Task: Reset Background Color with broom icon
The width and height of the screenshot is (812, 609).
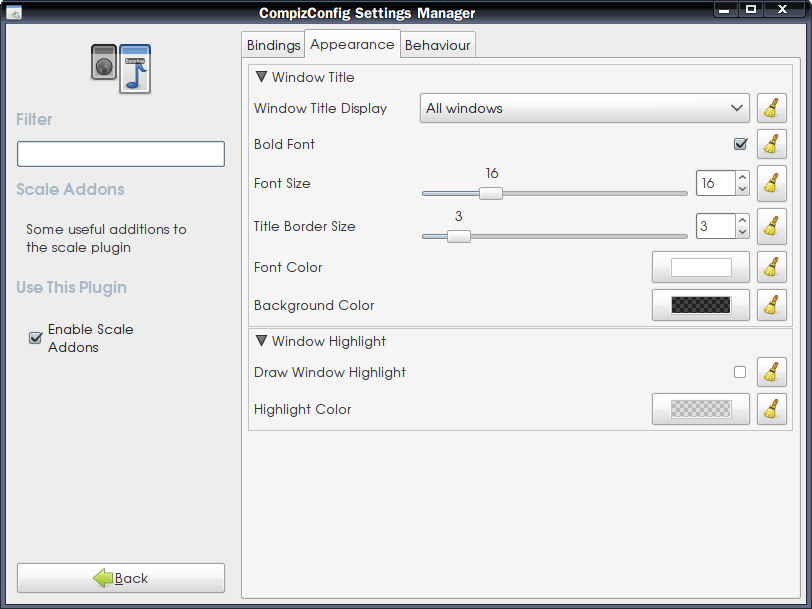Action: (772, 305)
